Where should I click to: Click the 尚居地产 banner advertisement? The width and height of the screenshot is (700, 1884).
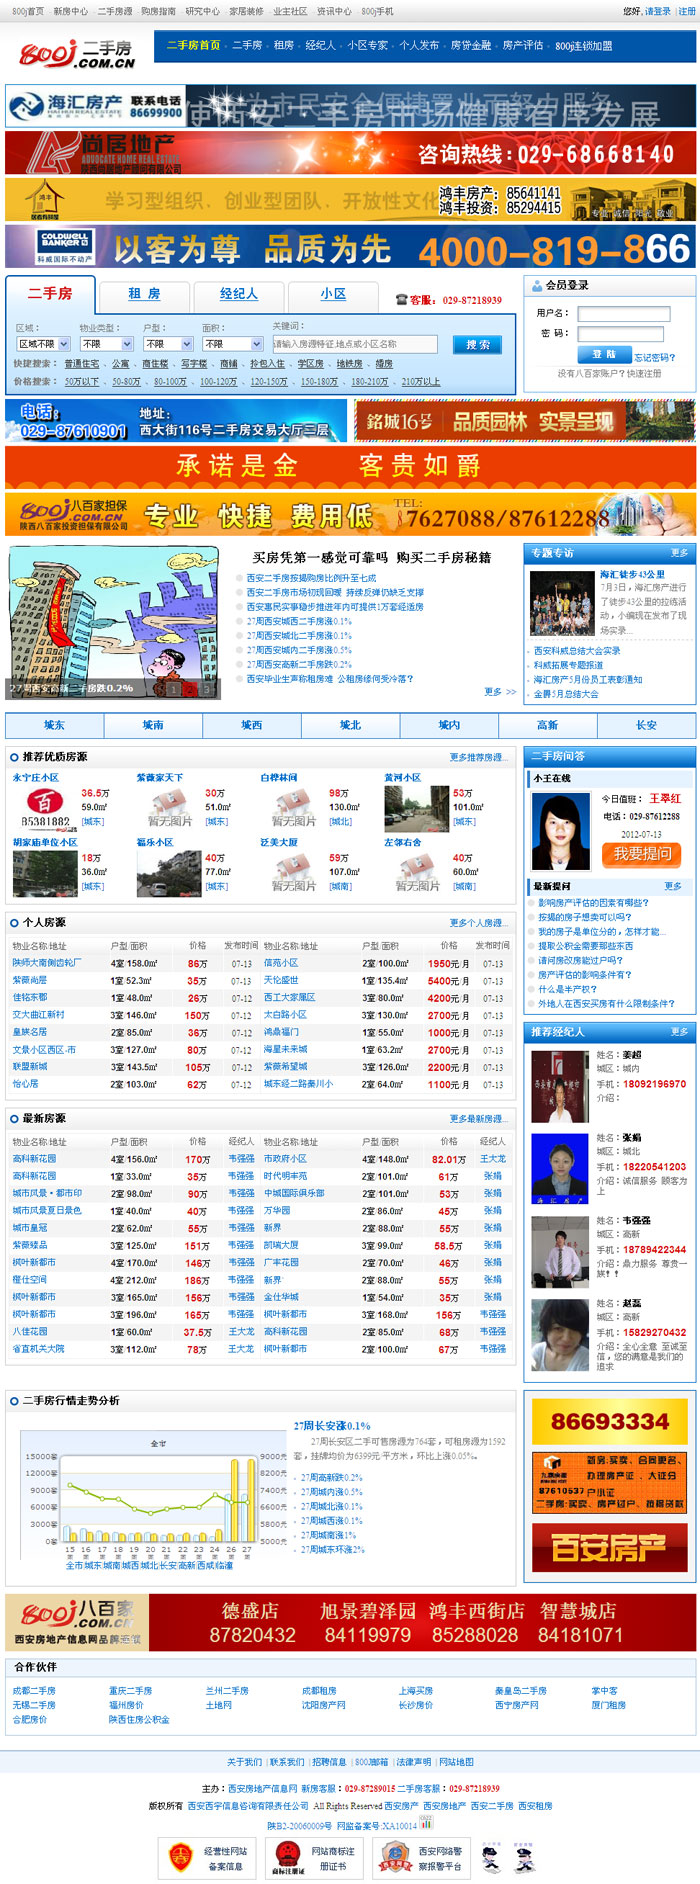click(x=350, y=154)
